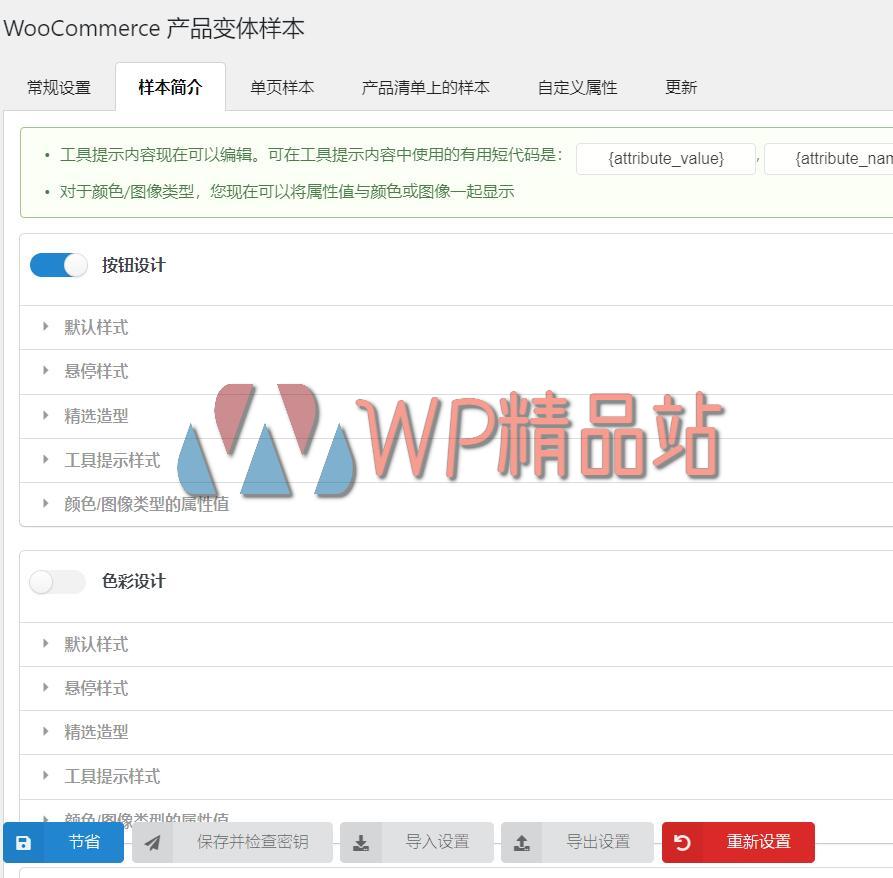Click the arrow icon next to 工具提示样式

point(44,460)
